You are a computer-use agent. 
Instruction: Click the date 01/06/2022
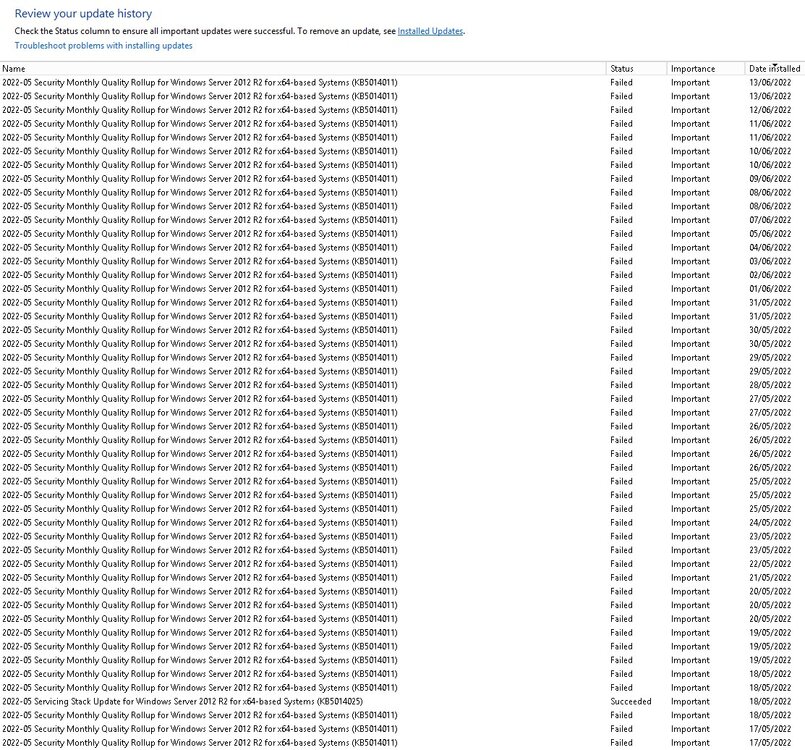click(x=770, y=289)
